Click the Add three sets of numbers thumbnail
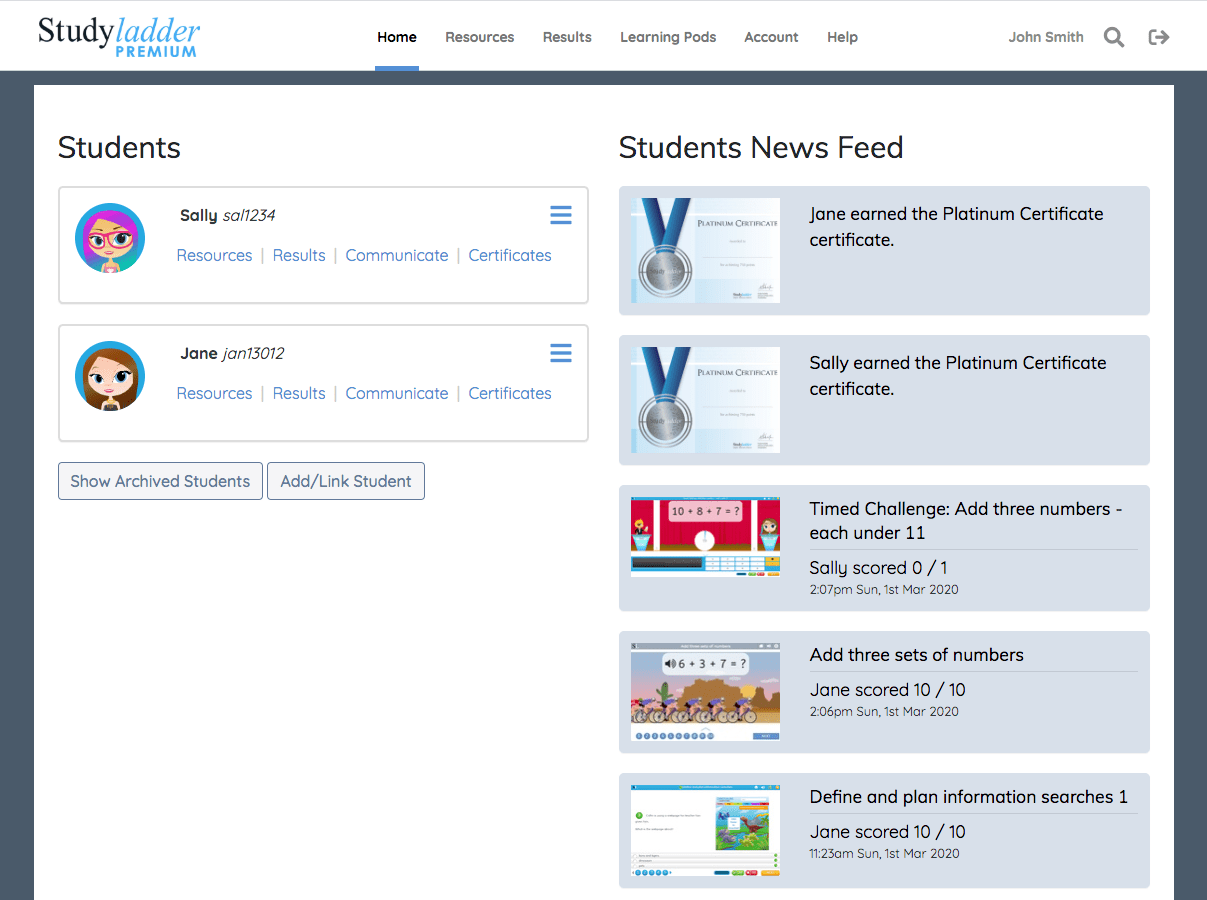 click(704, 691)
